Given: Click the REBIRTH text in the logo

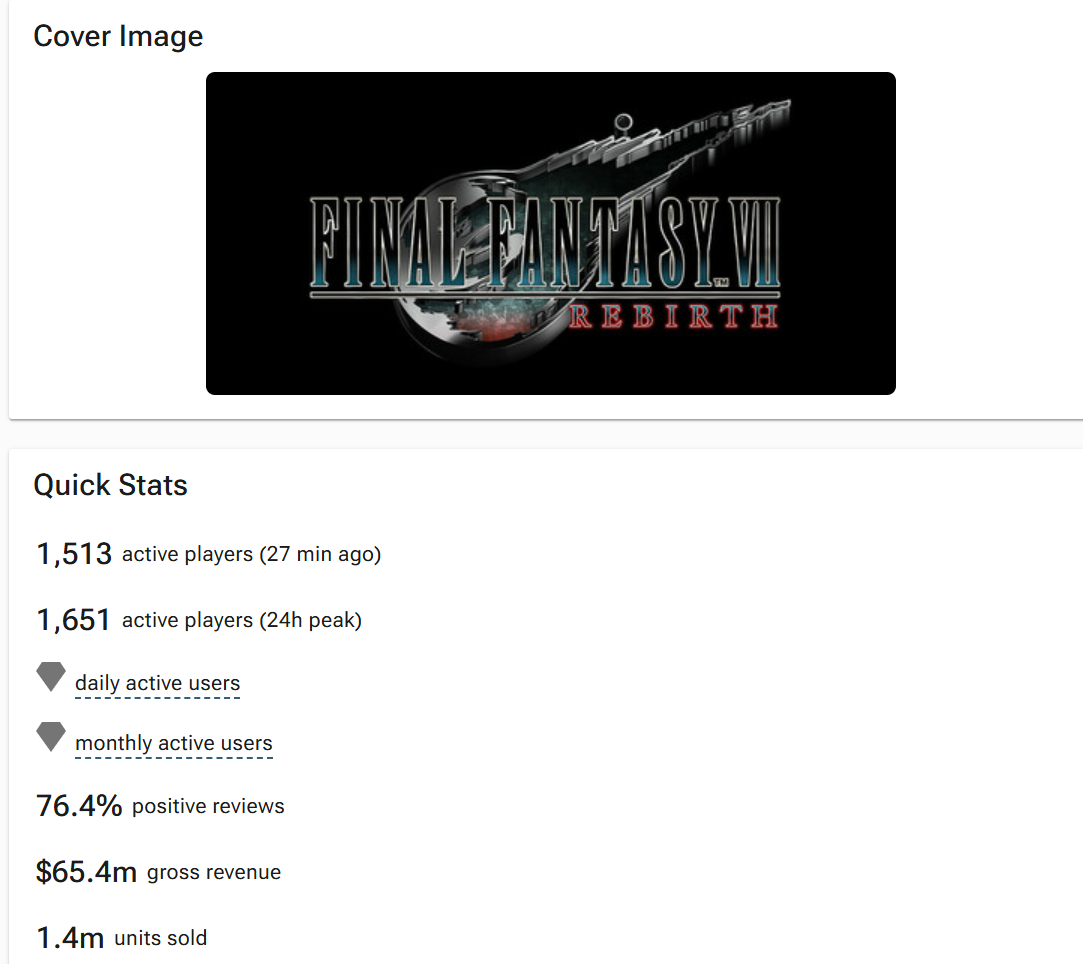Looking at the screenshot, I should 673,316.
